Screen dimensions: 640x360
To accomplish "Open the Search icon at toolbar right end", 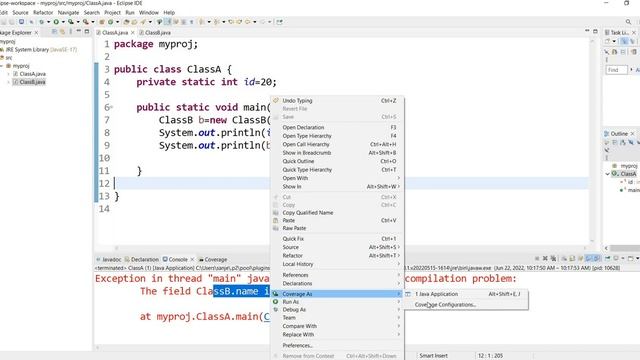I will [628, 22].
